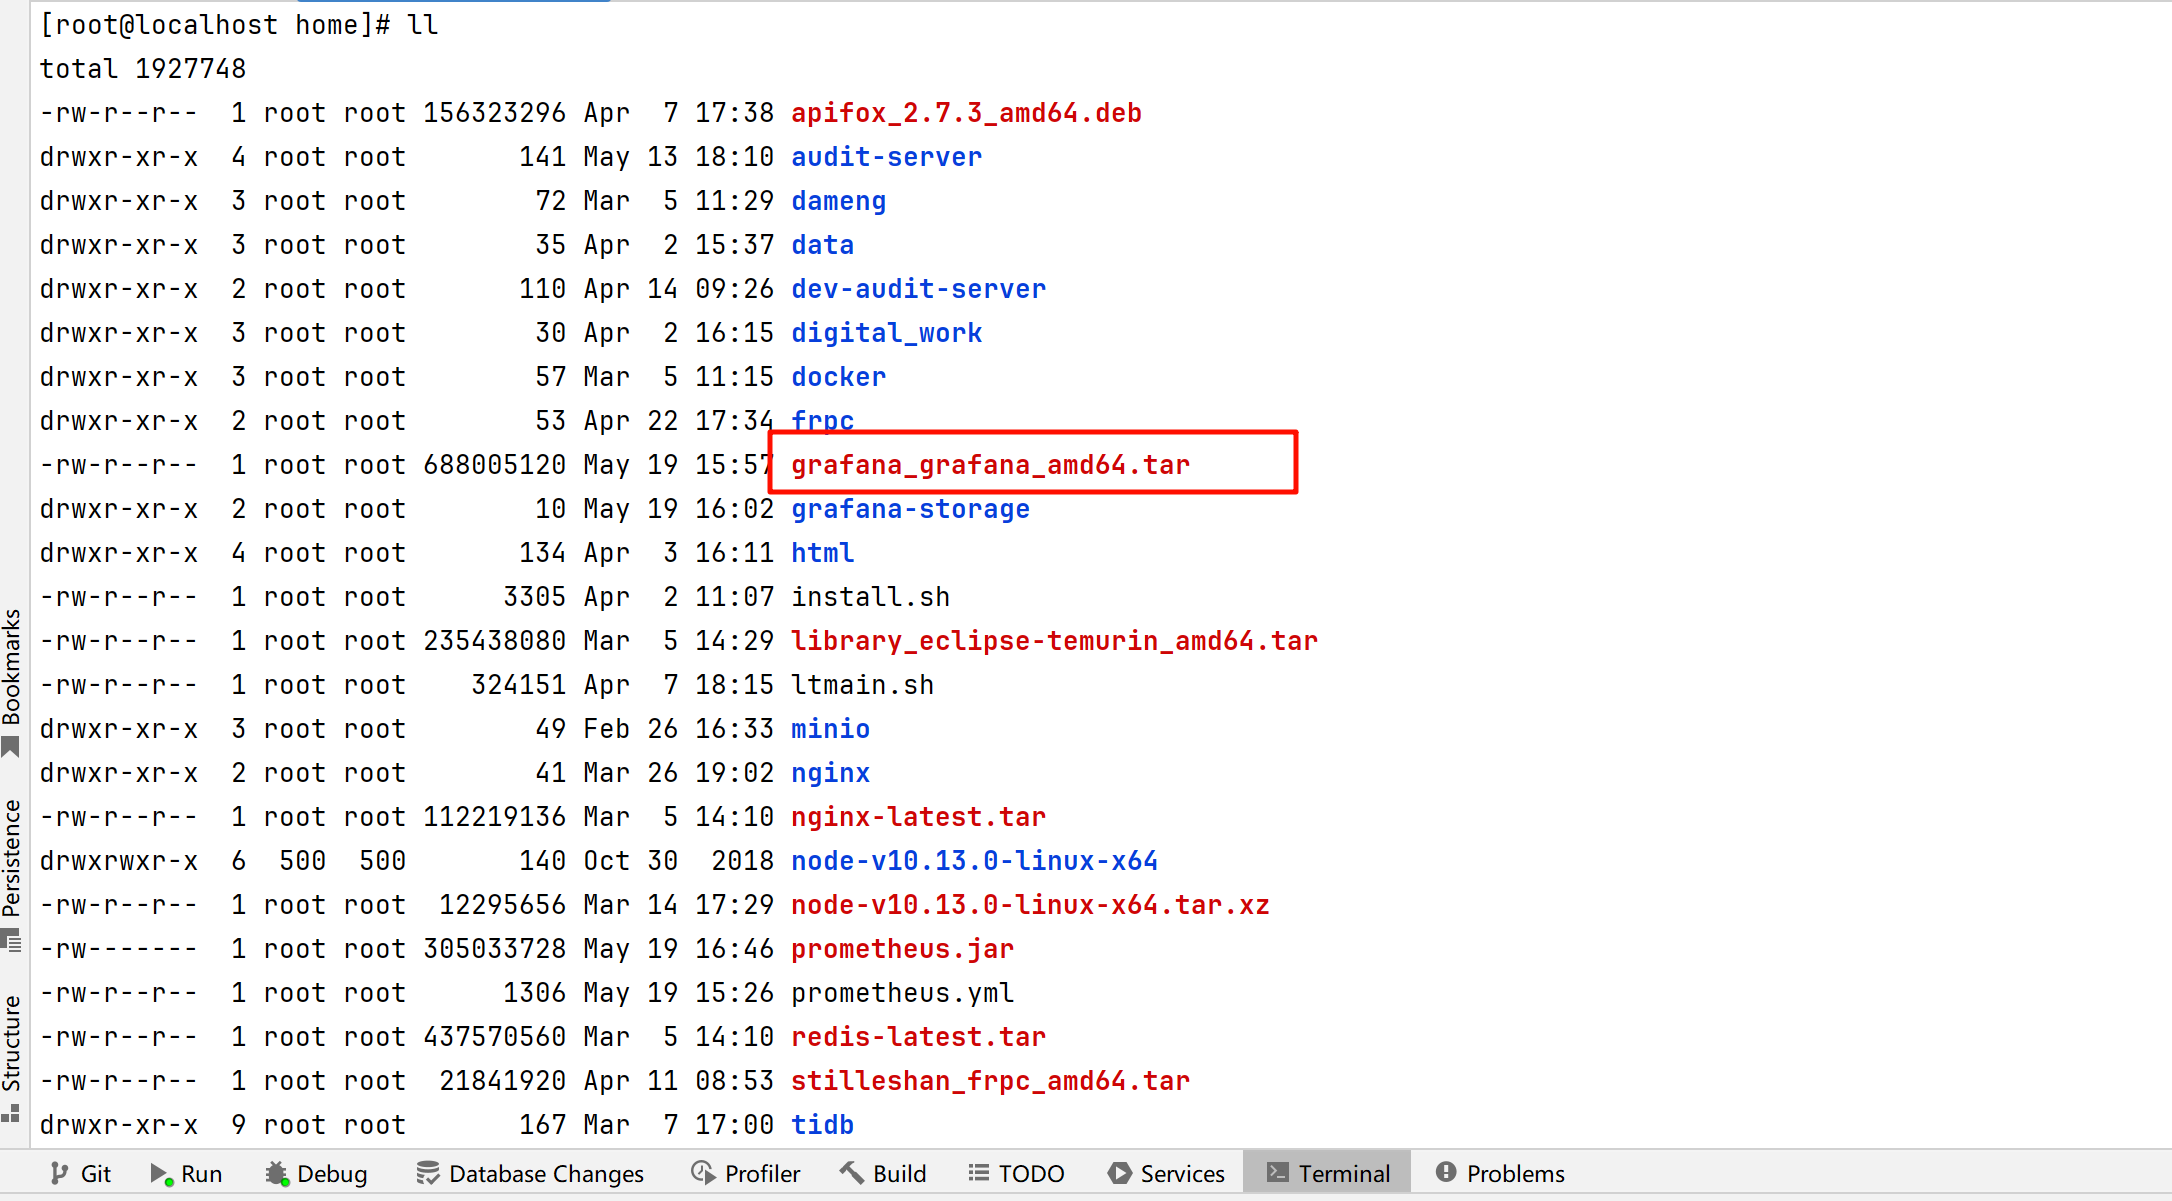The width and height of the screenshot is (2172, 1201).
Task: Click the highlighted grafana_grafana_amd64.tar filename
Action: click(990, 465)
